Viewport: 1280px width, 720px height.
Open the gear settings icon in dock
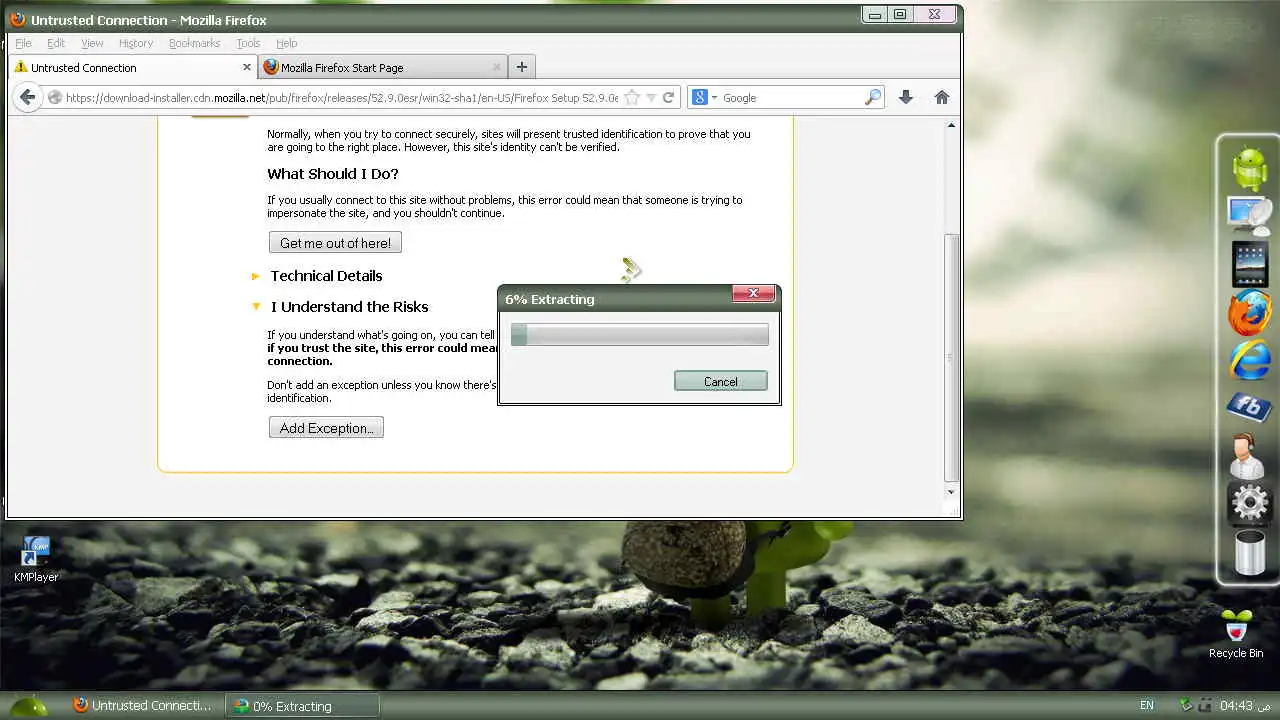click(x=1250, y=503)
